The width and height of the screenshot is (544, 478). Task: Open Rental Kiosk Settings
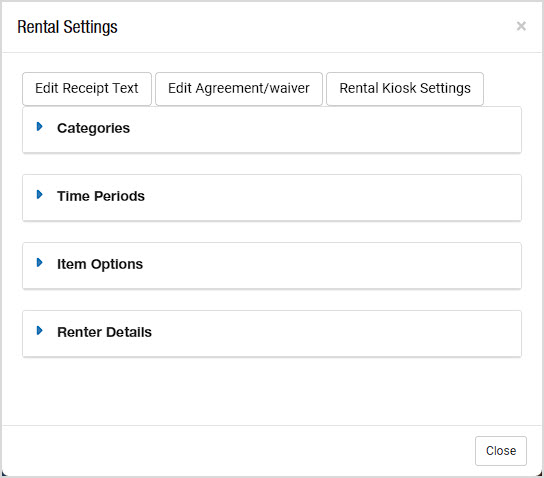(x=405, y=88)
